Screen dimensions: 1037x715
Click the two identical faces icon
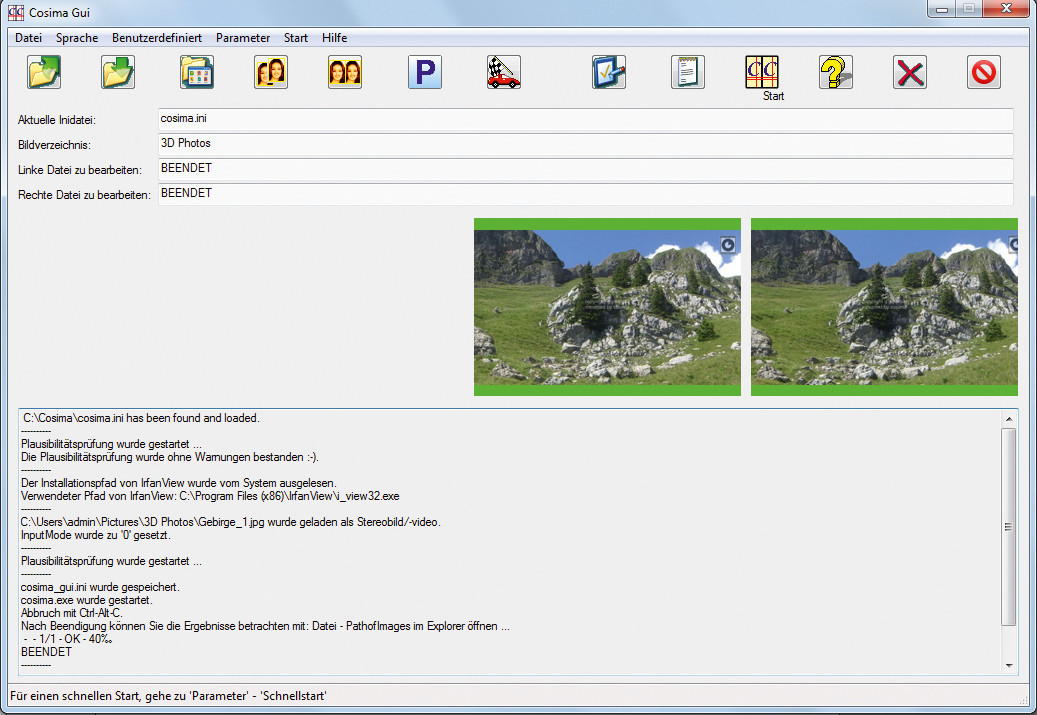click(345, 72)
